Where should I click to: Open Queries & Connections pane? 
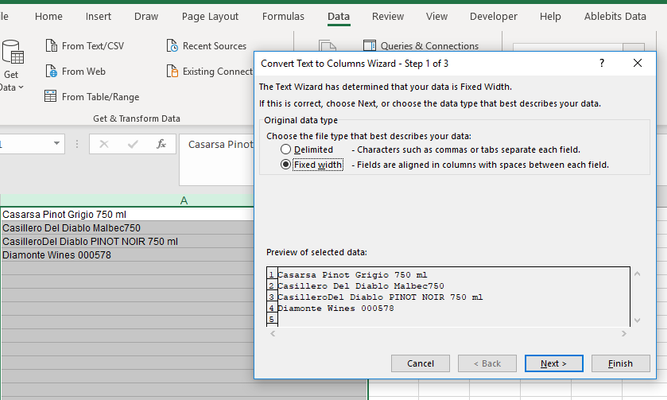pyautogui.click(x=421, y=46)
